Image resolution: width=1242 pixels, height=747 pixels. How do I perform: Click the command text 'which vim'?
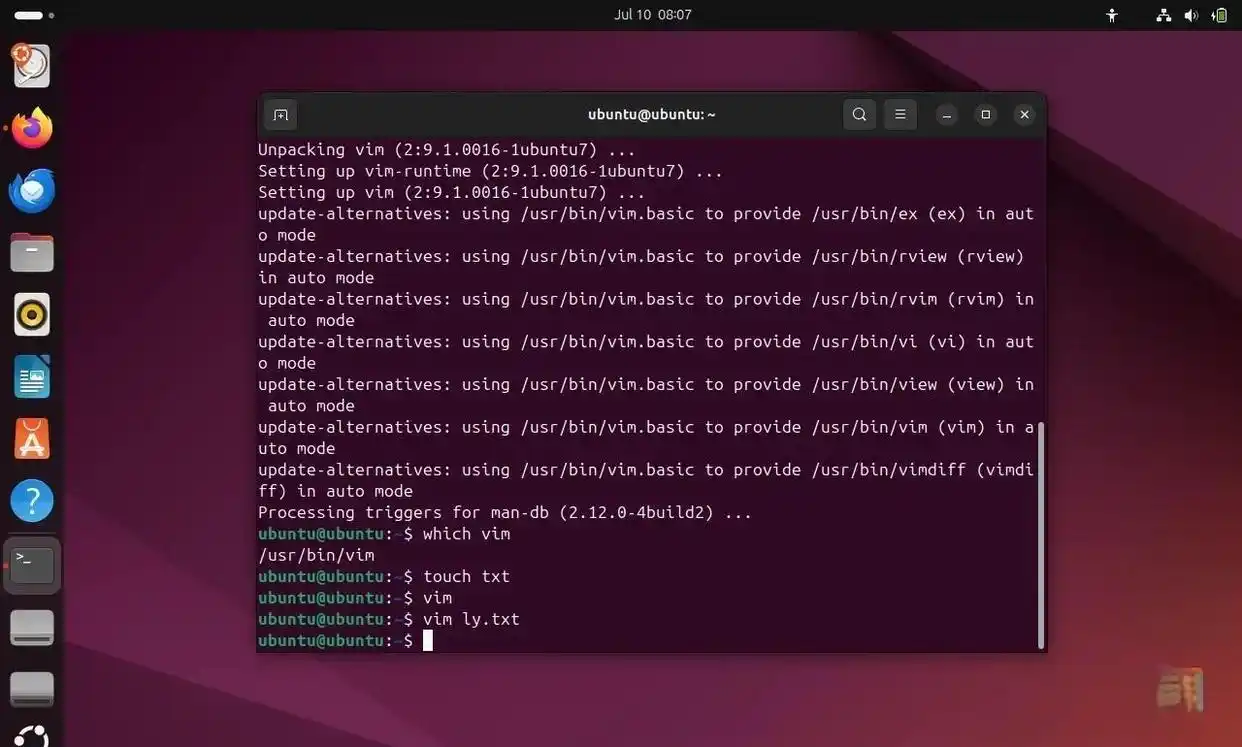[x=466, y=534]
